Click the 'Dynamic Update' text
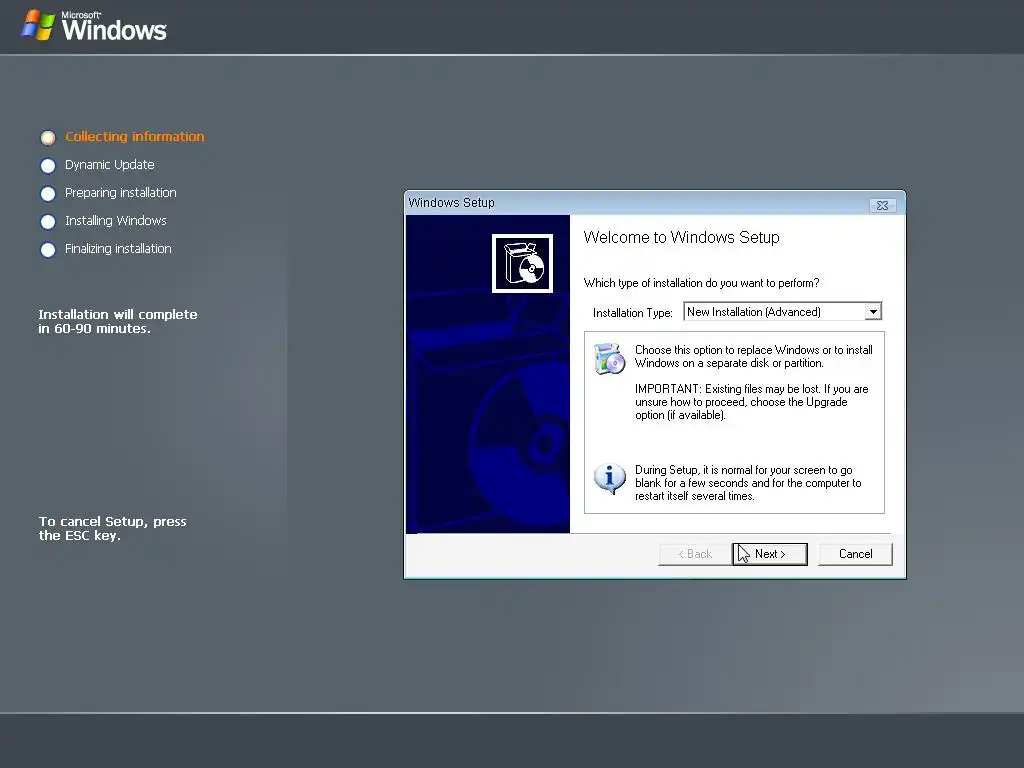This screenshot has height=768, width=1024. [x=110, y=165]
